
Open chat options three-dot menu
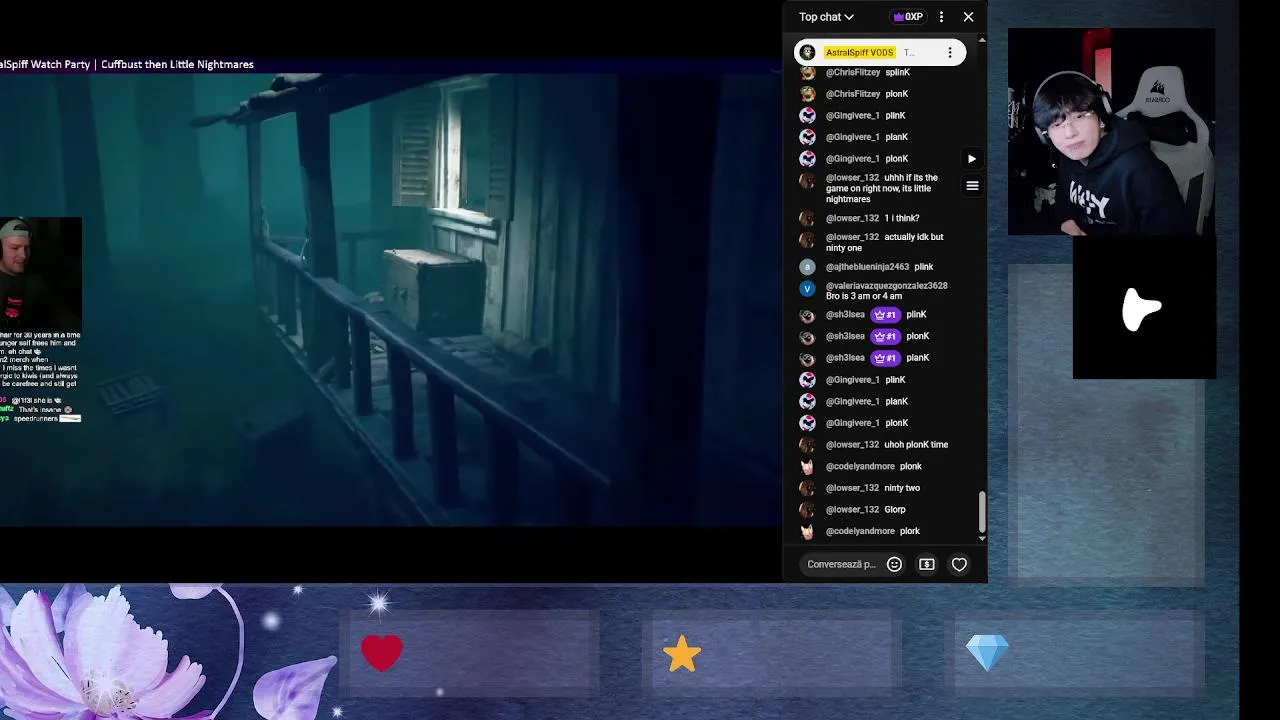coord(941,17)
